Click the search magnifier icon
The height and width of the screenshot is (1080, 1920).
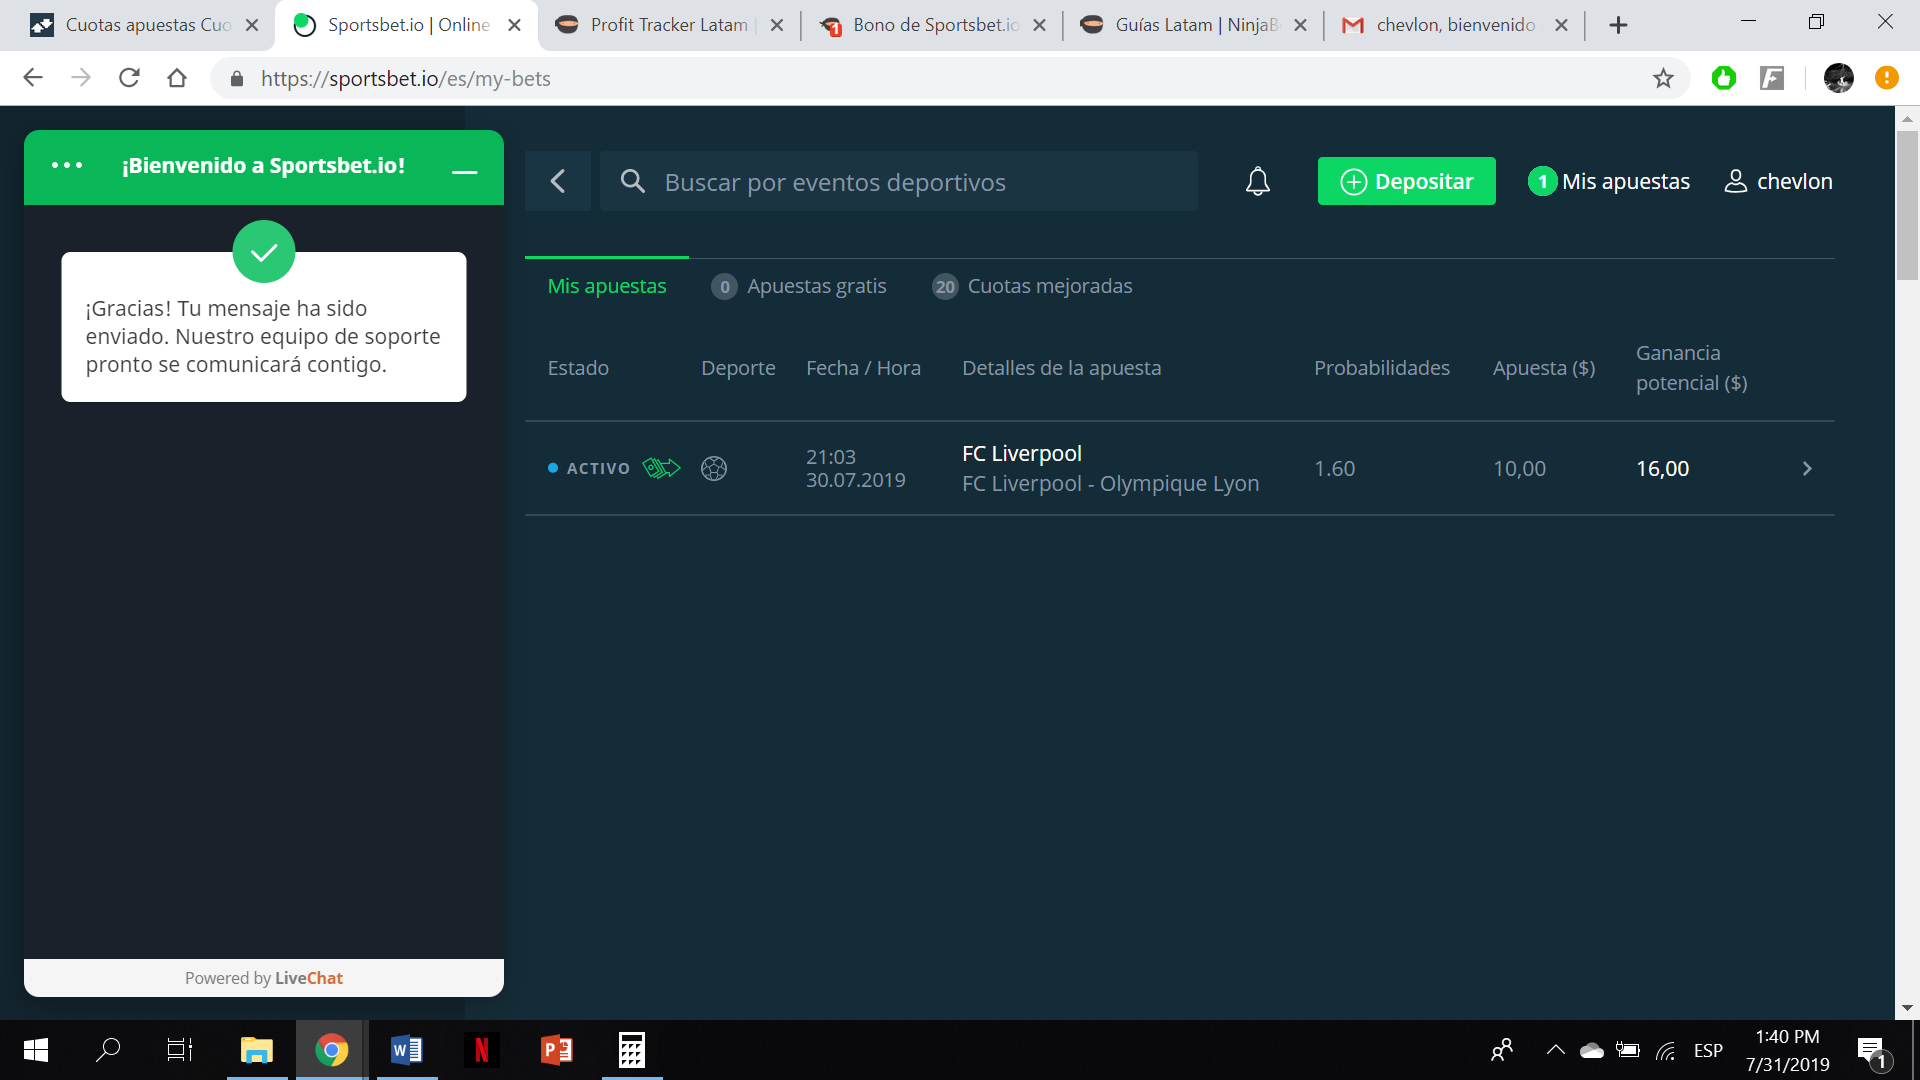632,181
